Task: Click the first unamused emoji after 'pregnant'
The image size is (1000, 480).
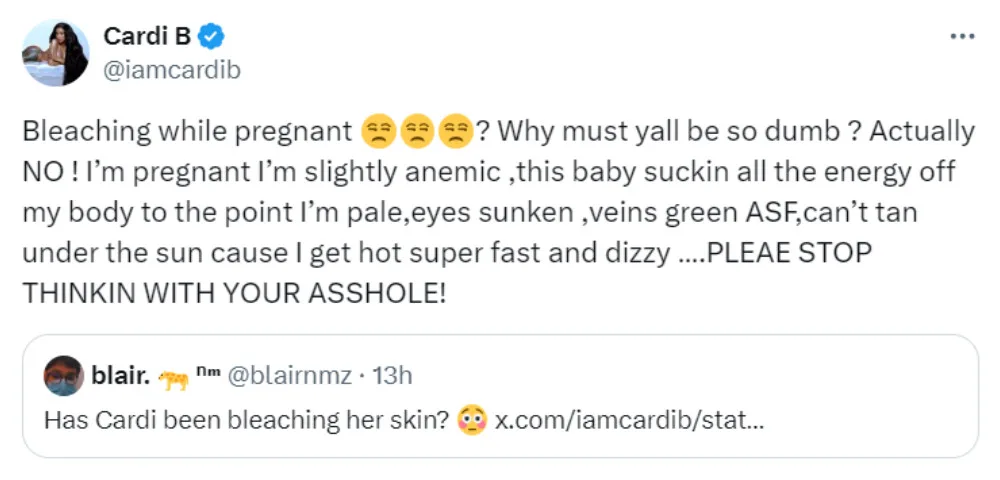Action: 376,132
